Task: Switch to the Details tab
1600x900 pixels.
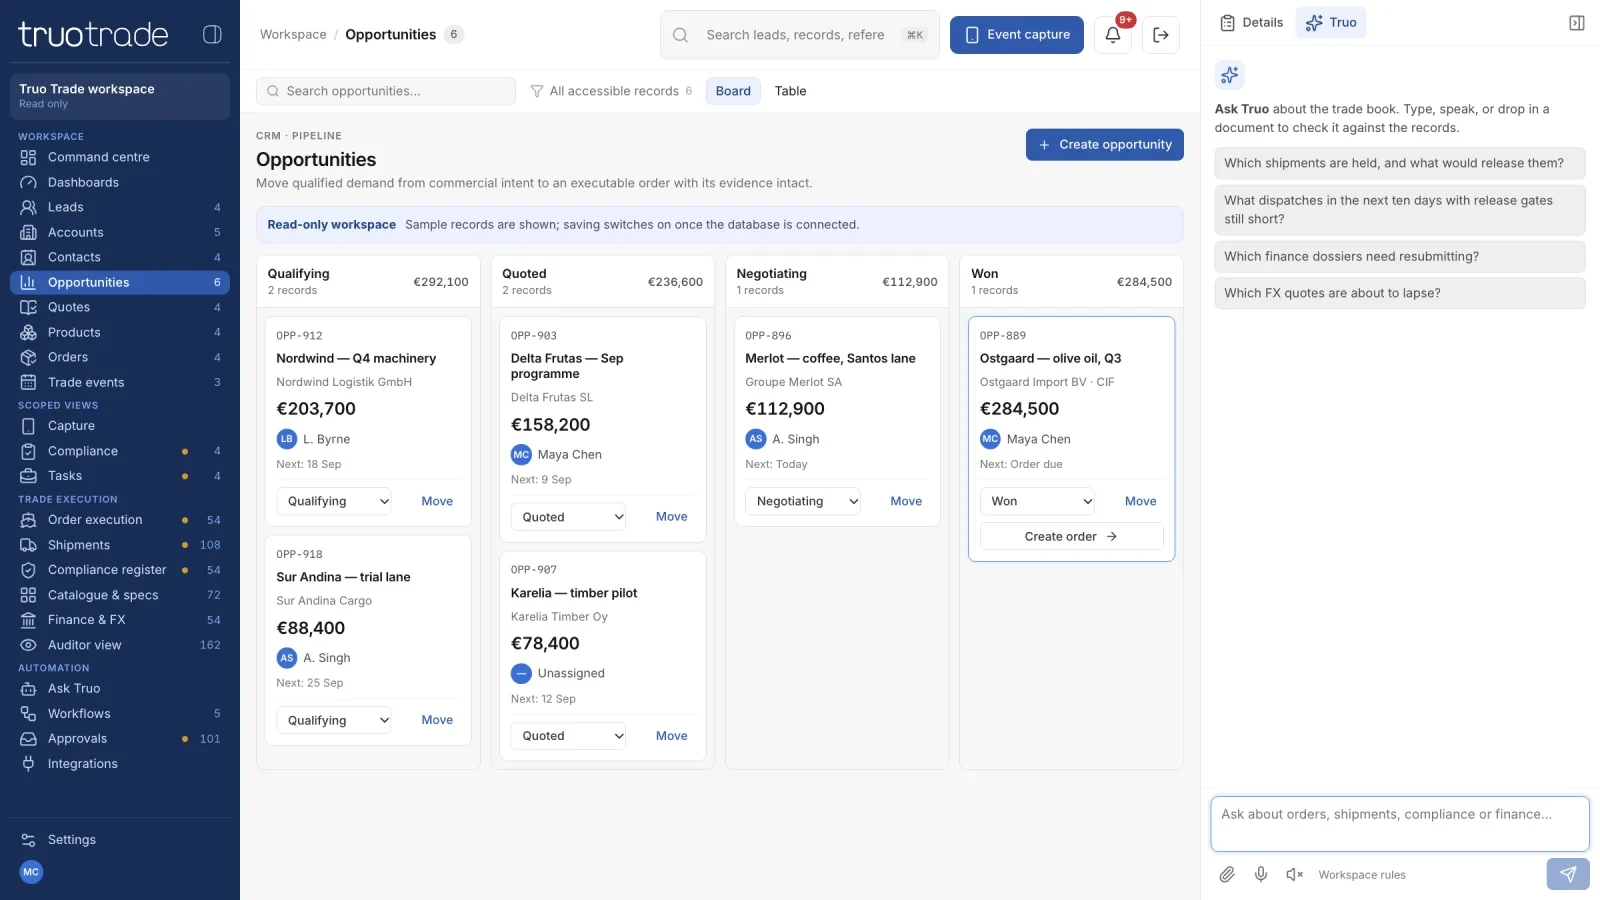Action: point(1252,23)
